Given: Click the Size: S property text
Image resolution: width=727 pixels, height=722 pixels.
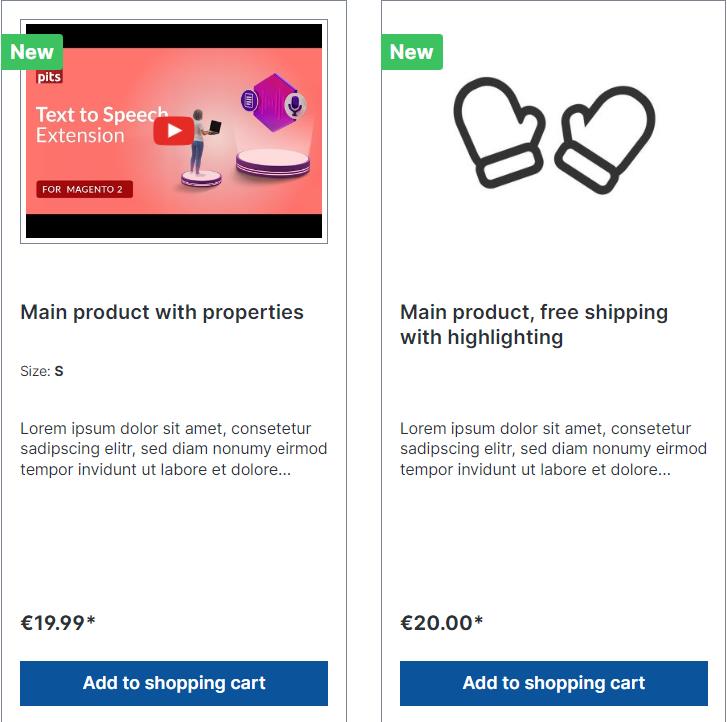Looking at the screenshot, I should click(42, 371).
